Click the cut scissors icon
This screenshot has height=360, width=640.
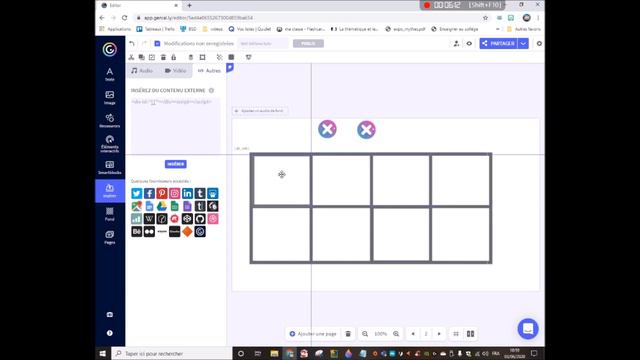click(x=131, y=57)
